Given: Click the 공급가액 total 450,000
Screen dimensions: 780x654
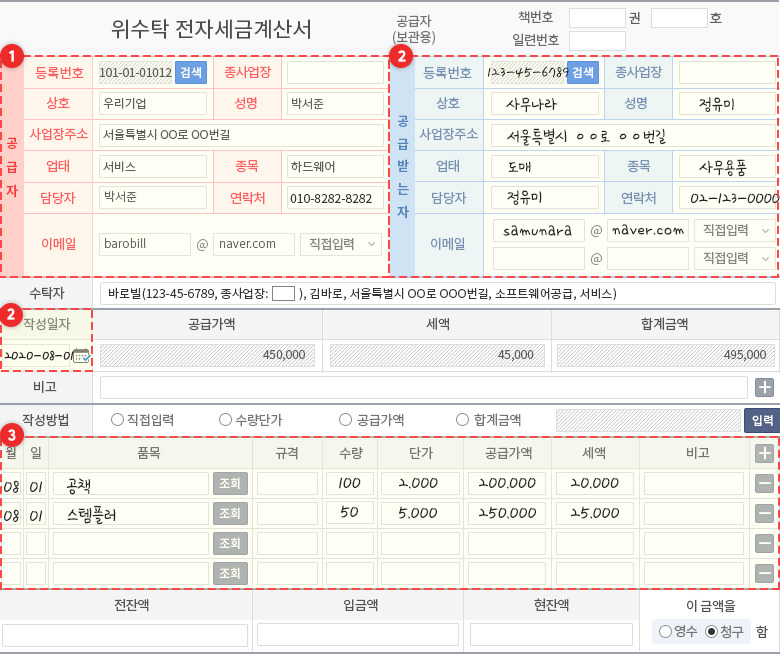Looking at the screenshot, I should pos(207,355).
